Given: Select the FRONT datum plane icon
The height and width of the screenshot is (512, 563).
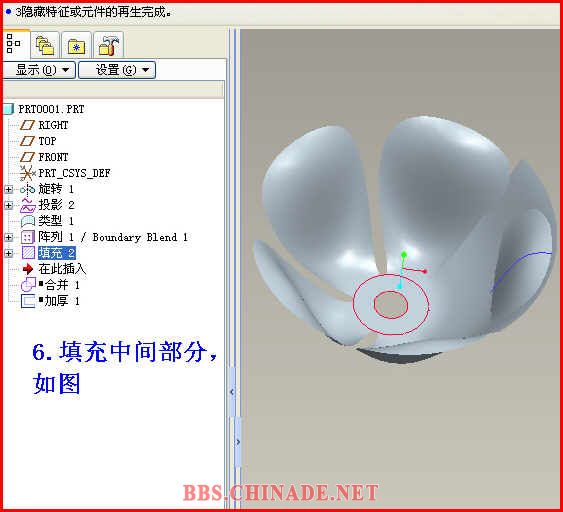Looking at the screenshot, I should tap(27, 157).
